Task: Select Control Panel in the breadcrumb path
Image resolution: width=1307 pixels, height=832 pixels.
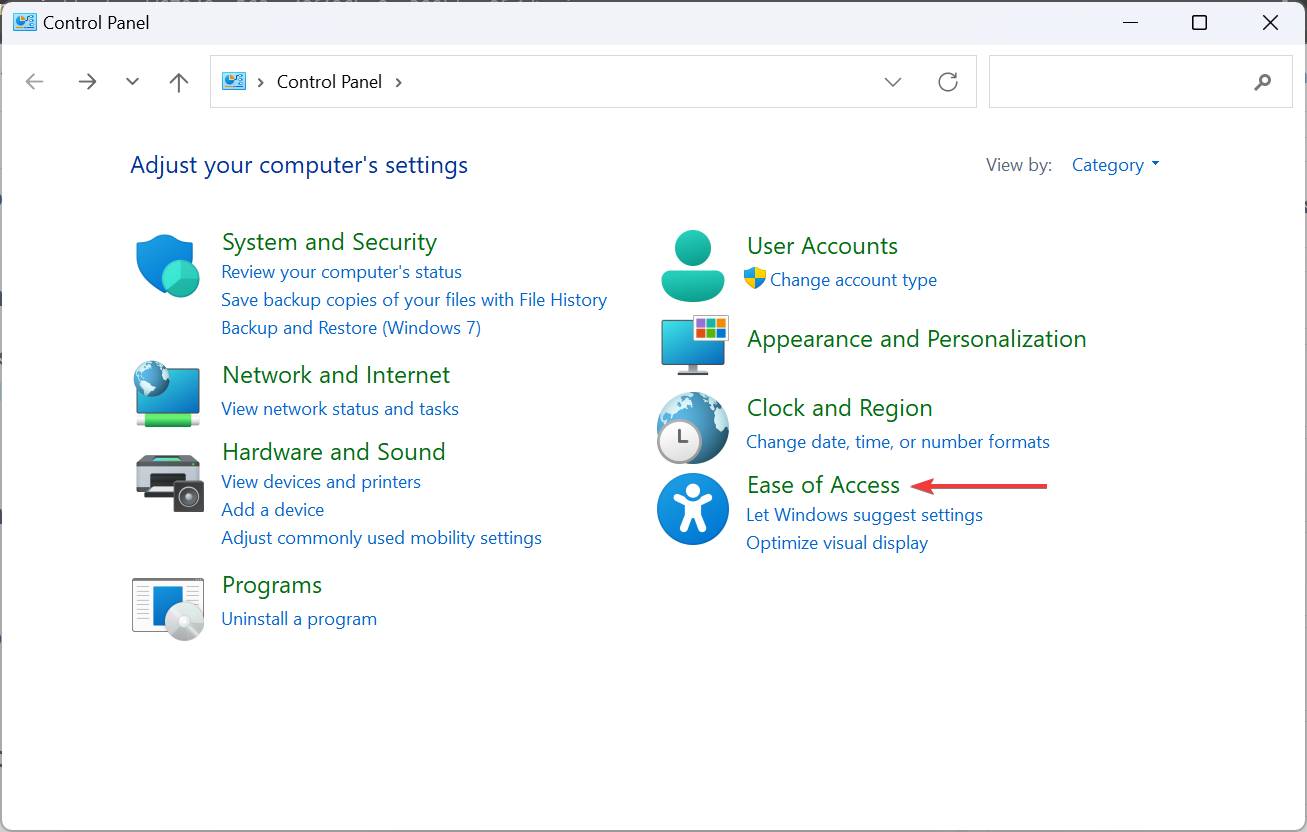Action: tap(329, 81)
